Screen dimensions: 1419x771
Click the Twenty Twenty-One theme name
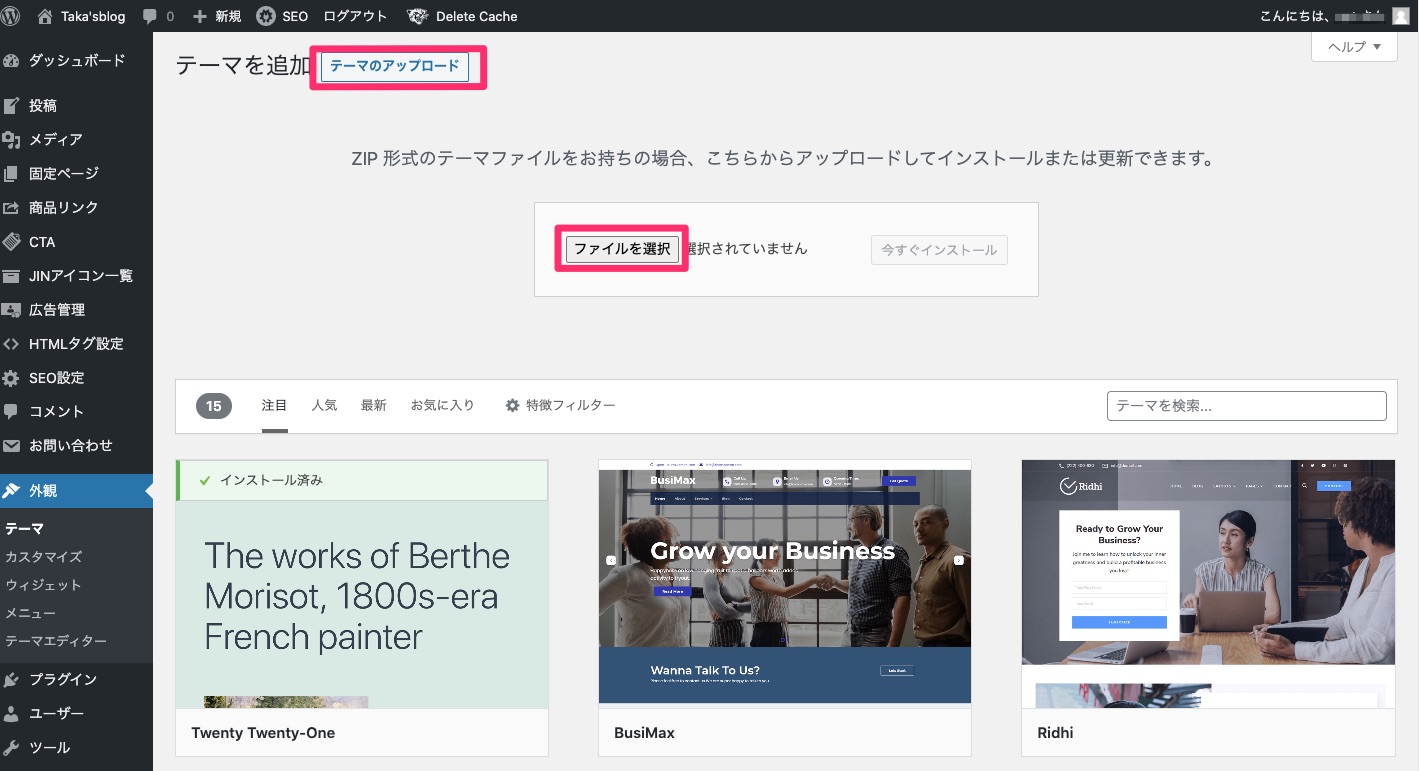point(263,733)
